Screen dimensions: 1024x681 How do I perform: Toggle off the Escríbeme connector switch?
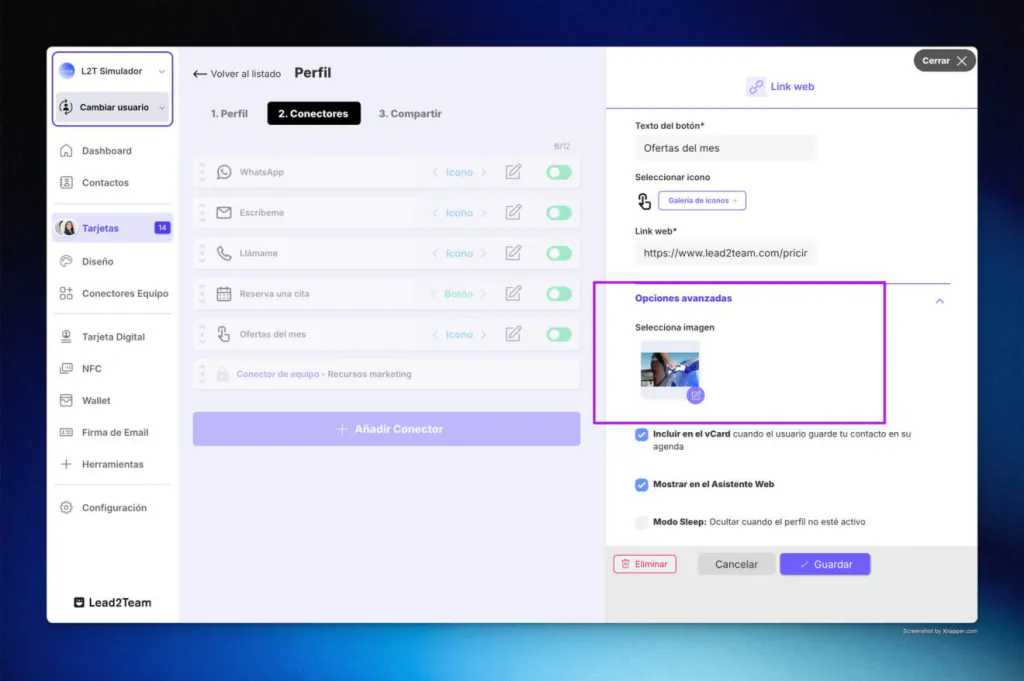point(559,213)
